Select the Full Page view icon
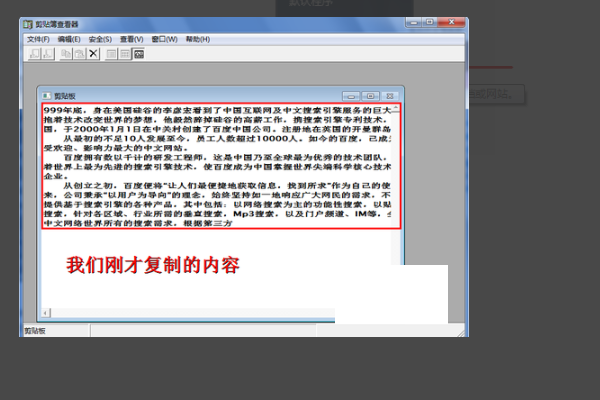 (139, 54)
